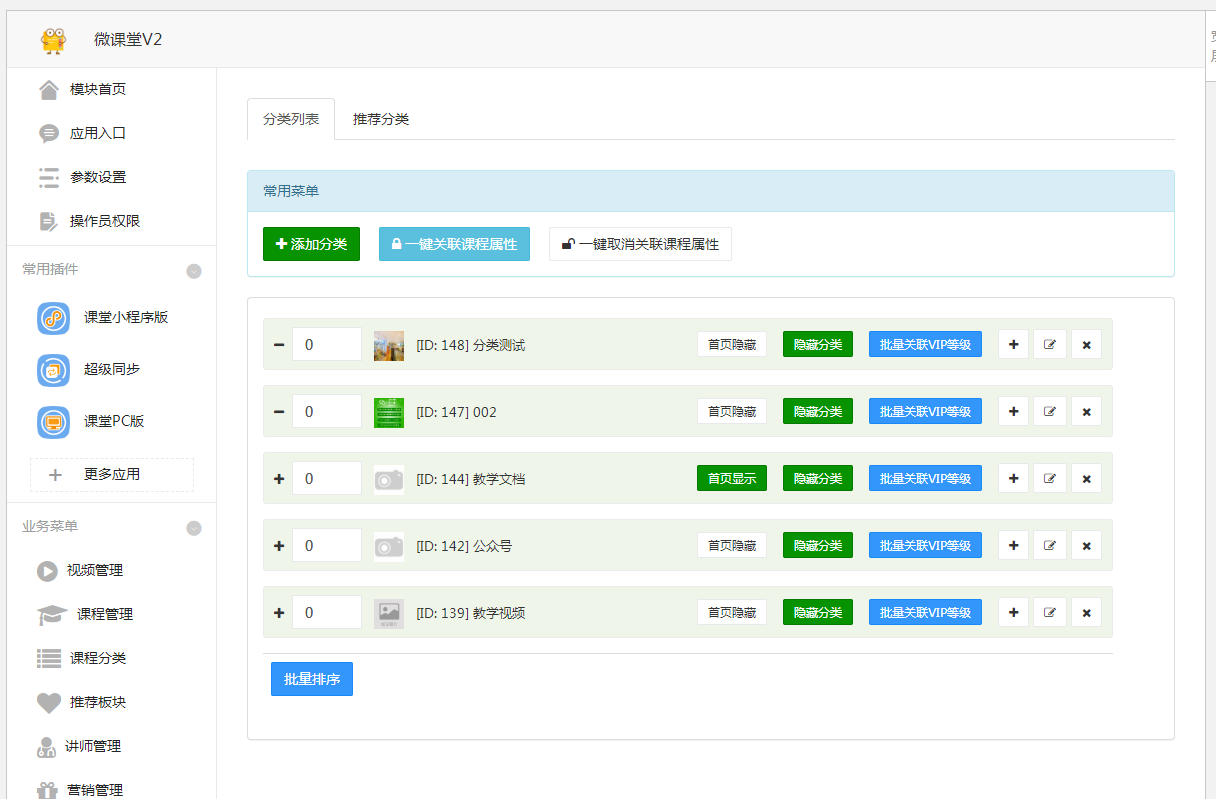Toggle 首页隐藏 for 公众号 category
Image resolution: width=1216 pixels, height=799 pixels.
[732, 545]
